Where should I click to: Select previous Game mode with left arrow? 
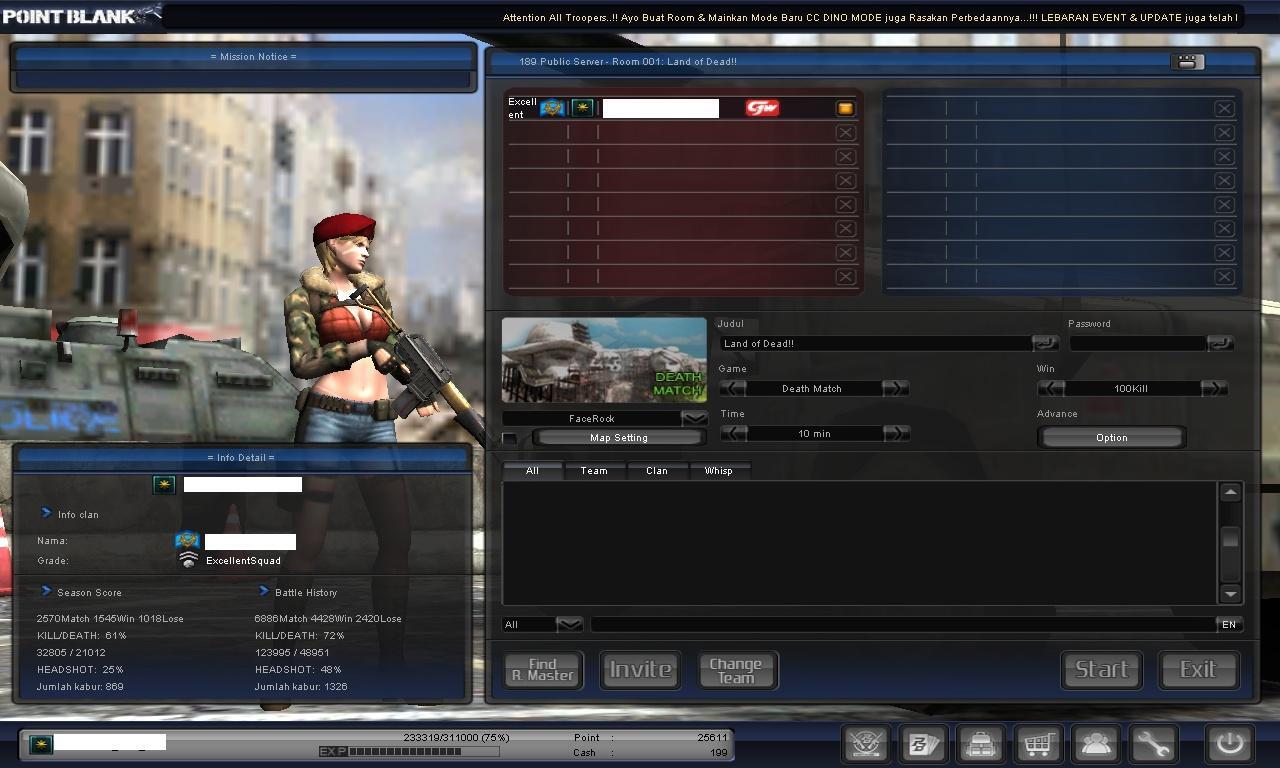(732, 388)
